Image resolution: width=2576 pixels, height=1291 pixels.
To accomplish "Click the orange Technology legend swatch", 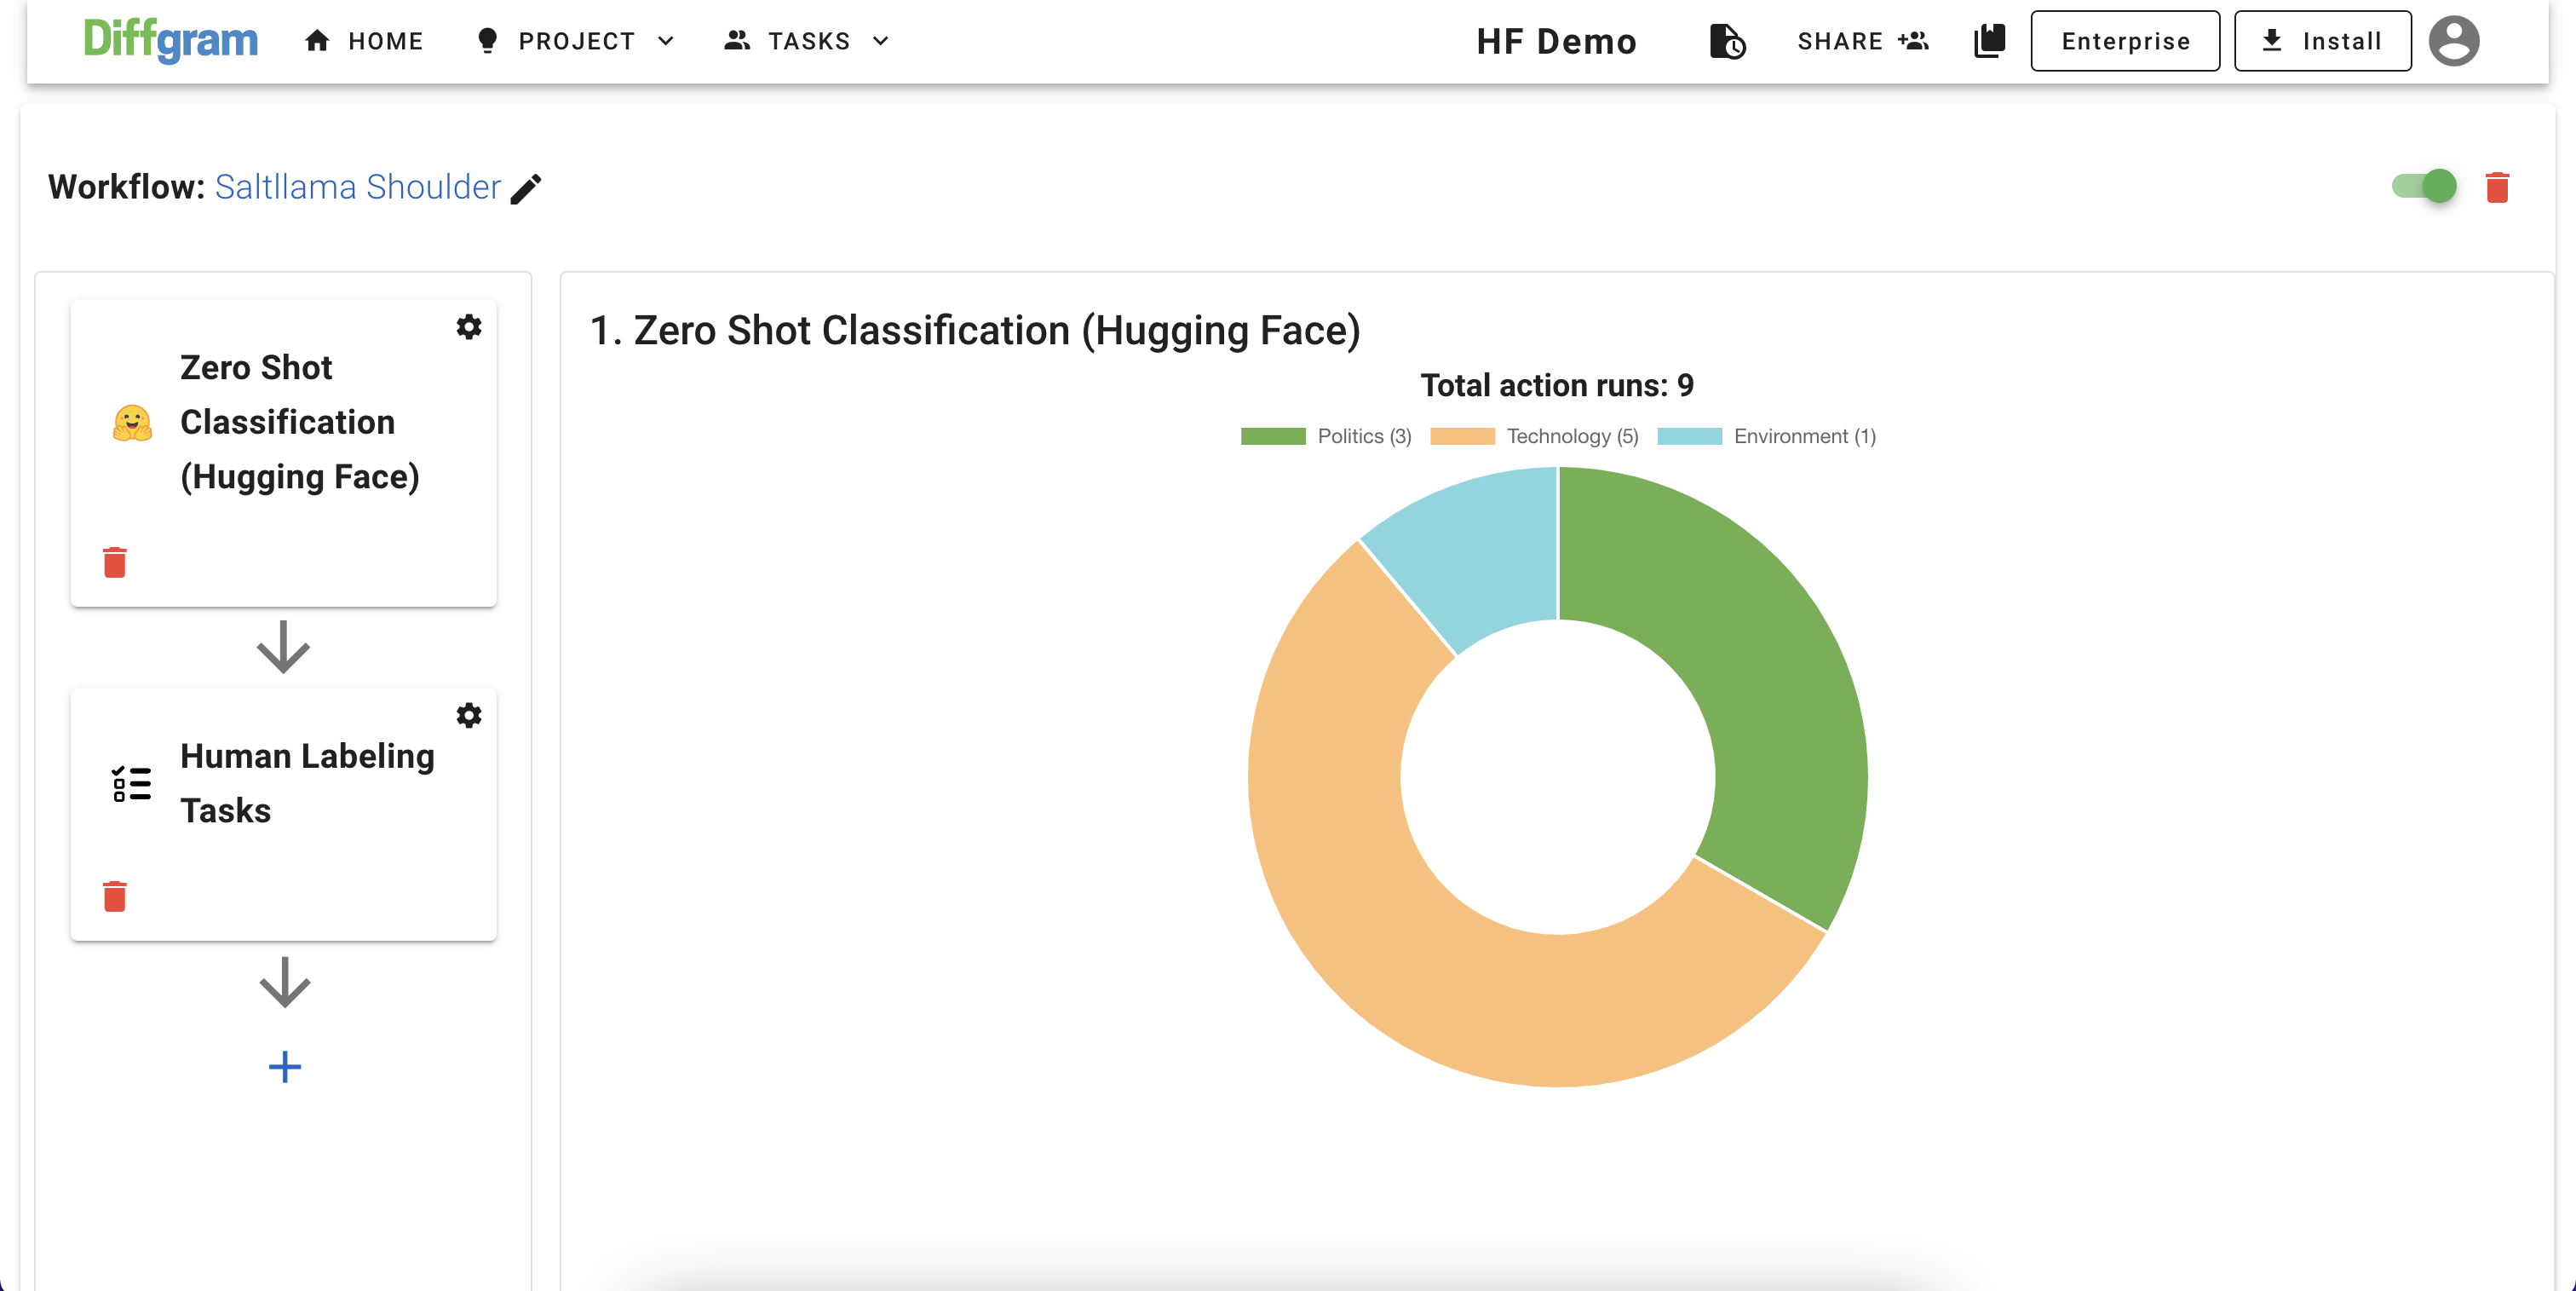I will click(x=1462, y=436).
